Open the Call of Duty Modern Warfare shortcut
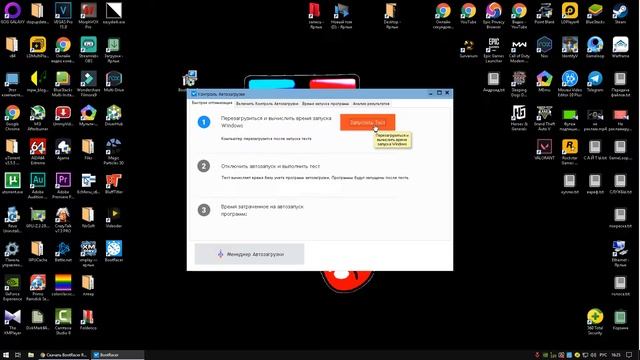This screenshot has height=360, width=640. pos(519,50)
